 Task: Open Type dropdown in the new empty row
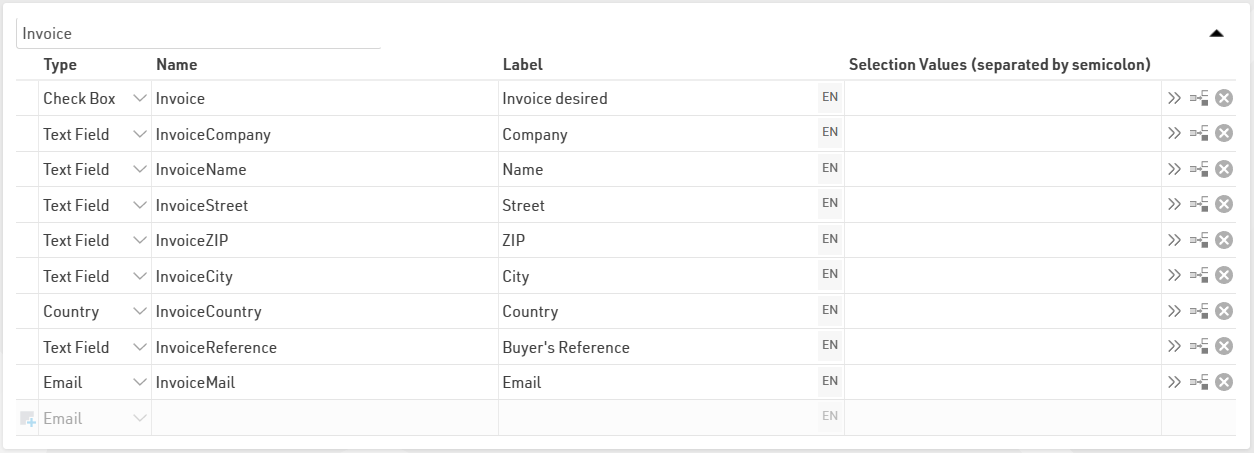pos(139,418)
